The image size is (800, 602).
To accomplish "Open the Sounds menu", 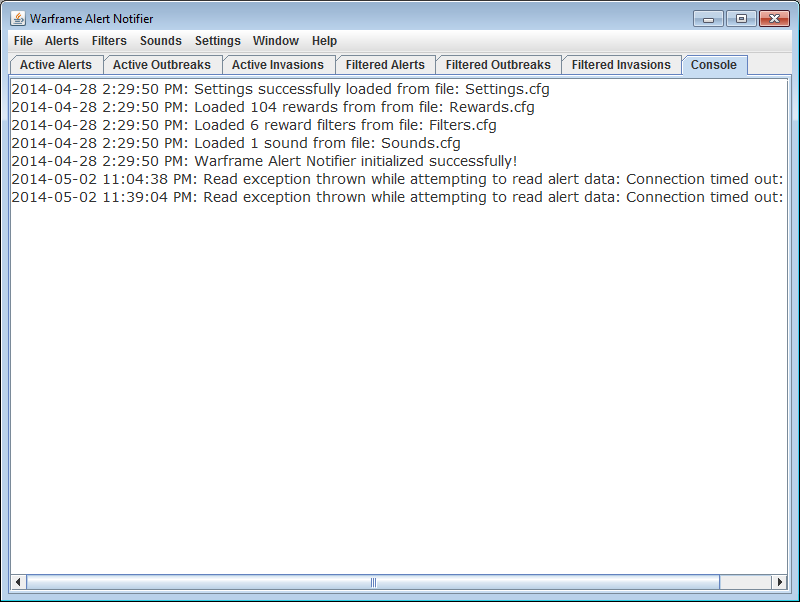I will click(160, 41).
